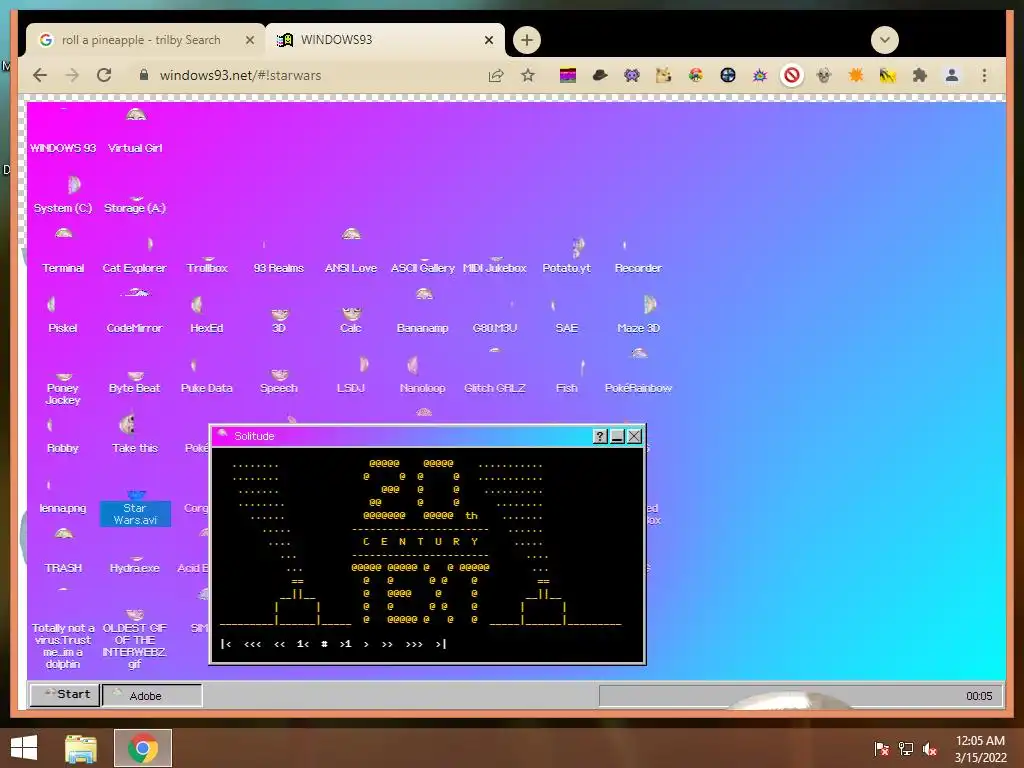Open the Storage (A:) drive icon
This screenshot has width=1024, height=768.
[135, 203]
